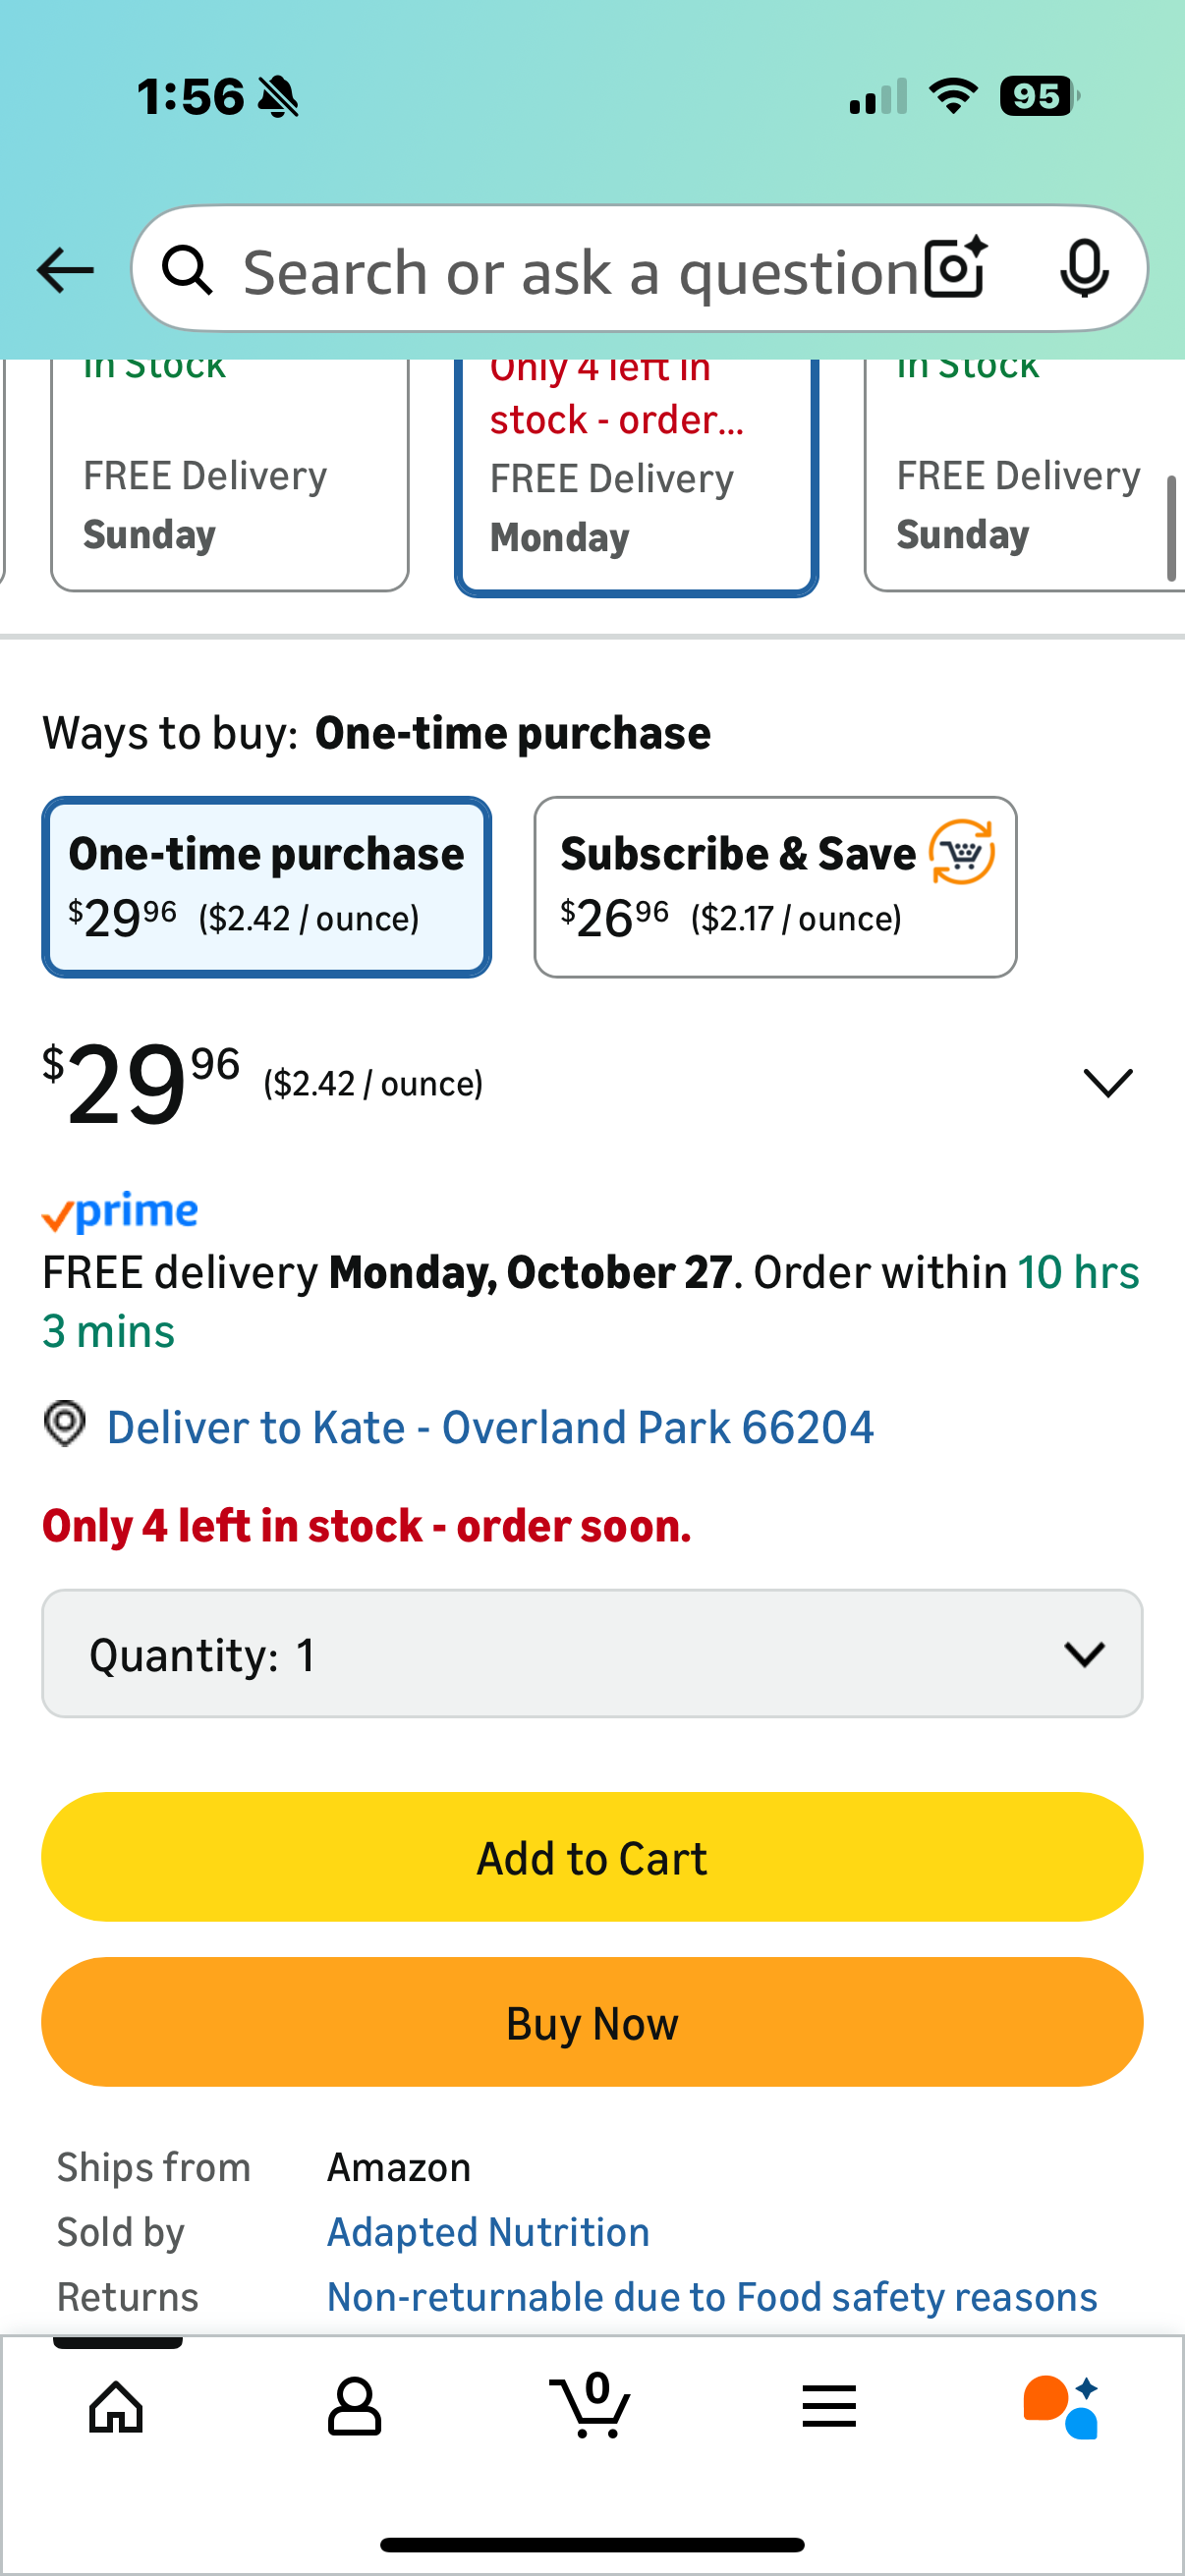Tap the camera lens search icon
Image resolution: width=1185 pixels, height=2576 pixels.
click(955, 269)
